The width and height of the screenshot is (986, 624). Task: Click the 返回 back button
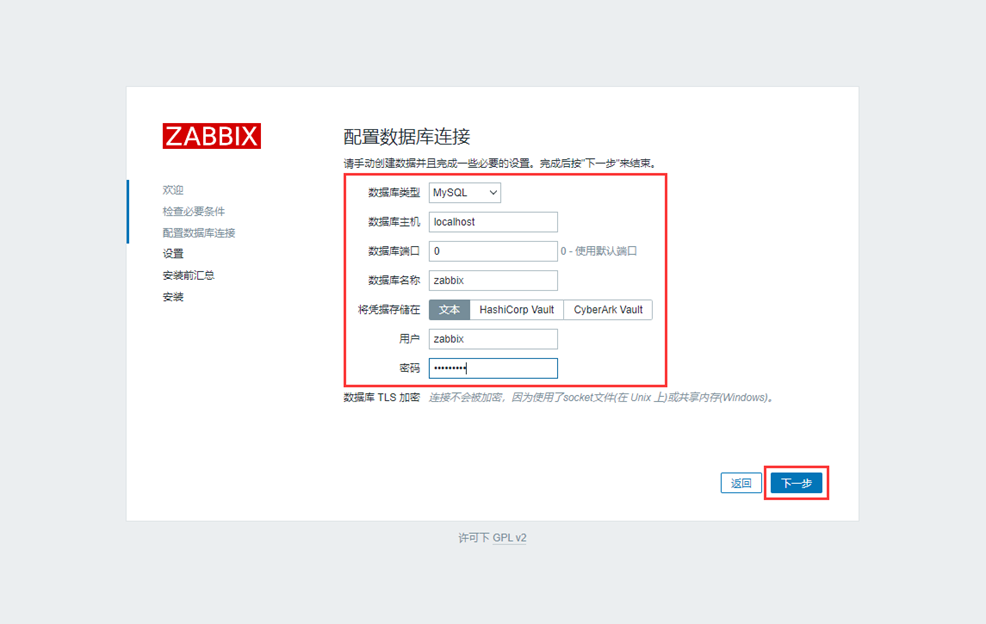[741, 483]
